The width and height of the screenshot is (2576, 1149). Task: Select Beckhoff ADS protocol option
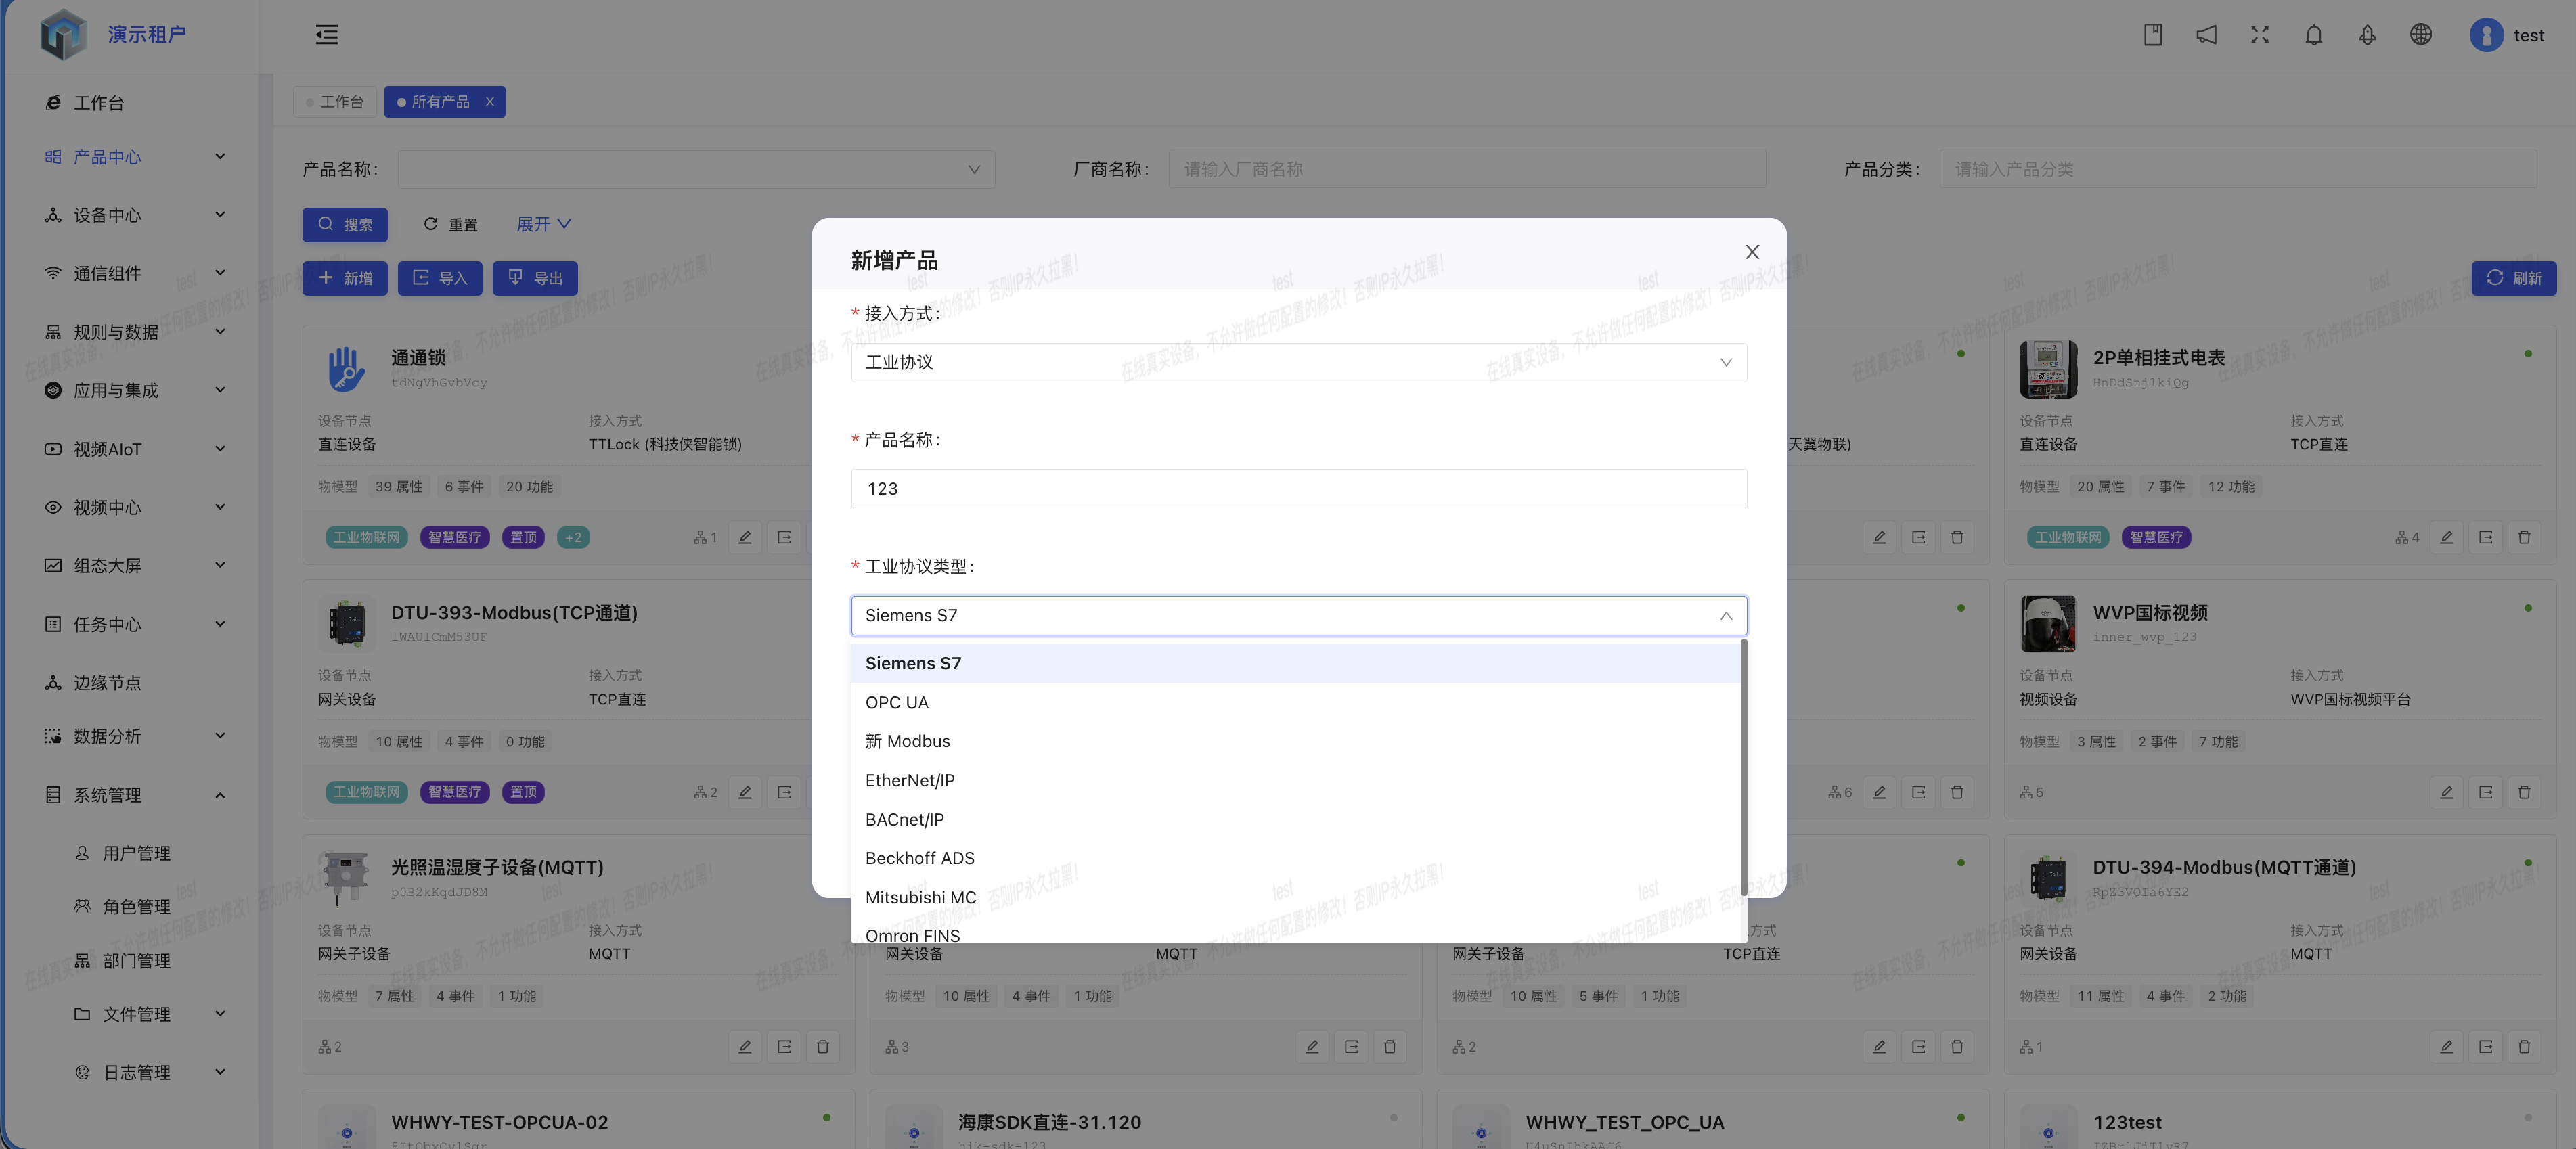click(1295, 858)
